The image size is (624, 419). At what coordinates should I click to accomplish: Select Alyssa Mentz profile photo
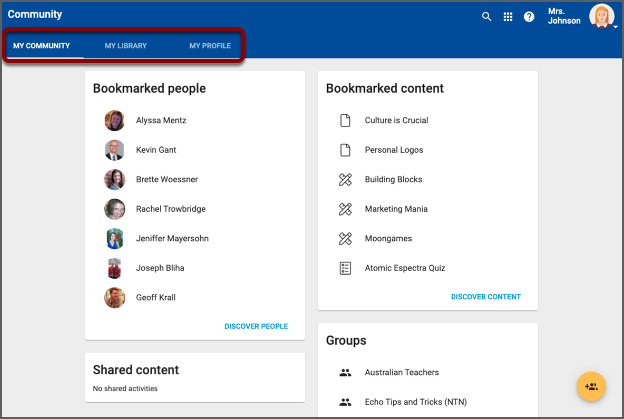[x=115, y=121]
